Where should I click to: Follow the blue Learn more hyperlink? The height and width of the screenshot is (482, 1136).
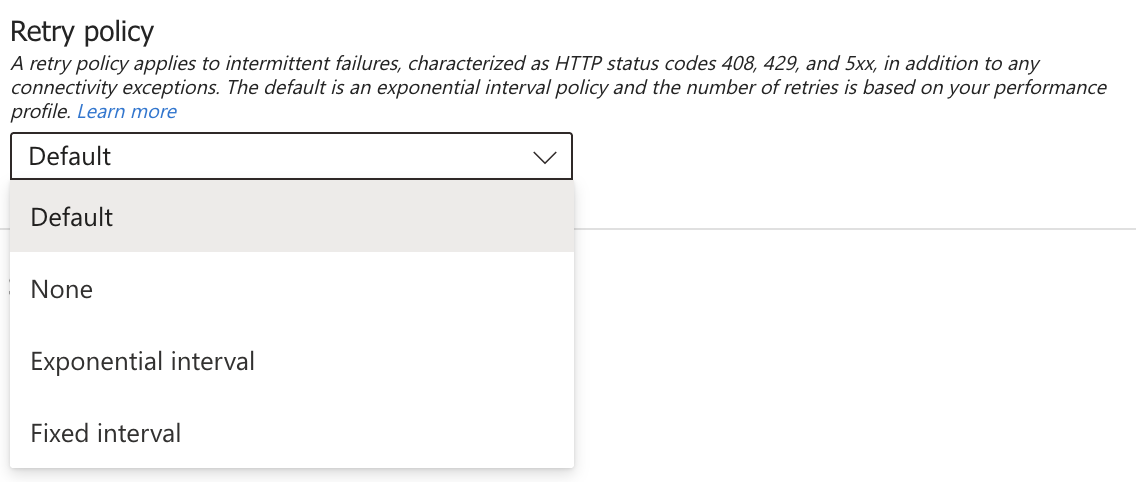127,111
